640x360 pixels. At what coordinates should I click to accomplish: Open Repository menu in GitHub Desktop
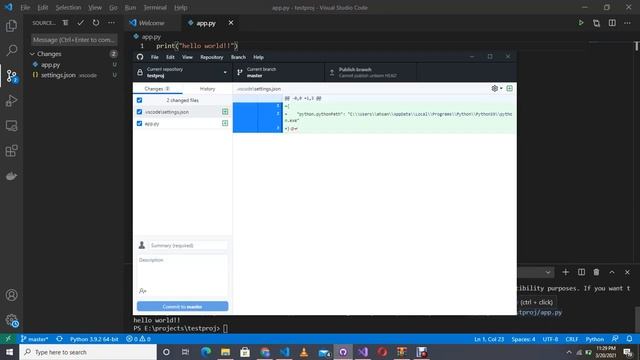[x=211, y=57]
